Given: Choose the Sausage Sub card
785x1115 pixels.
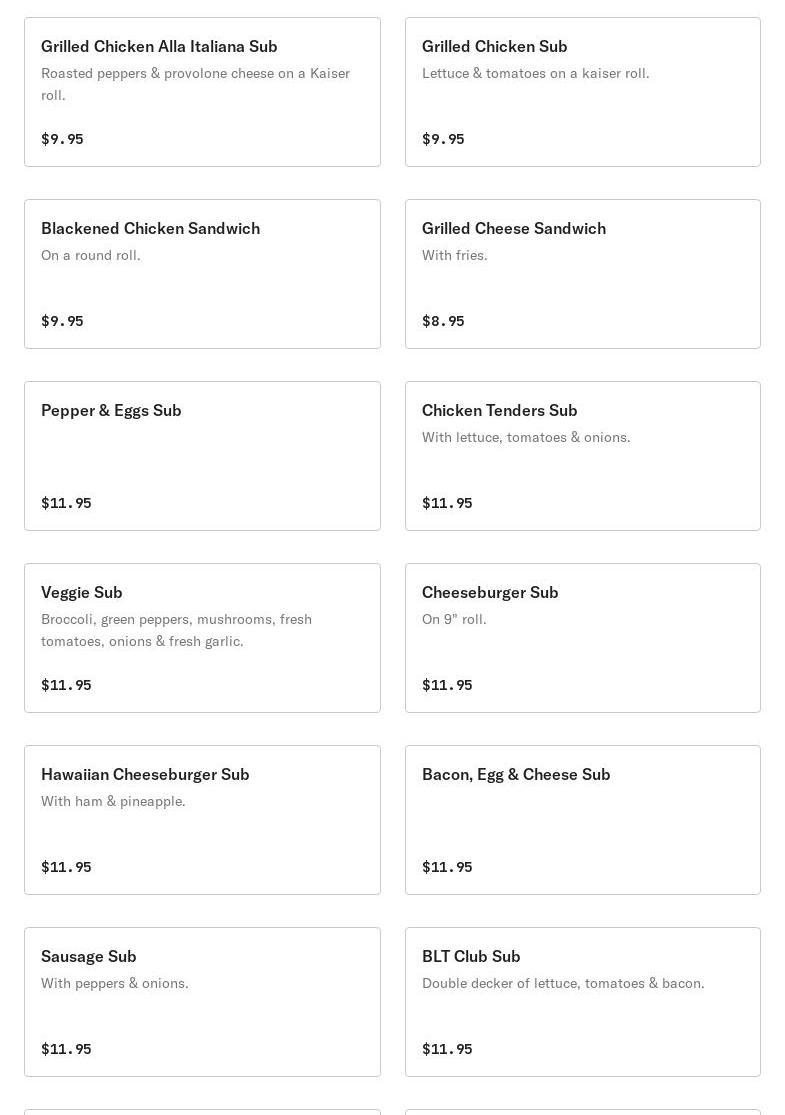Looking at the screenshot, I should [x=202, y=1002].
